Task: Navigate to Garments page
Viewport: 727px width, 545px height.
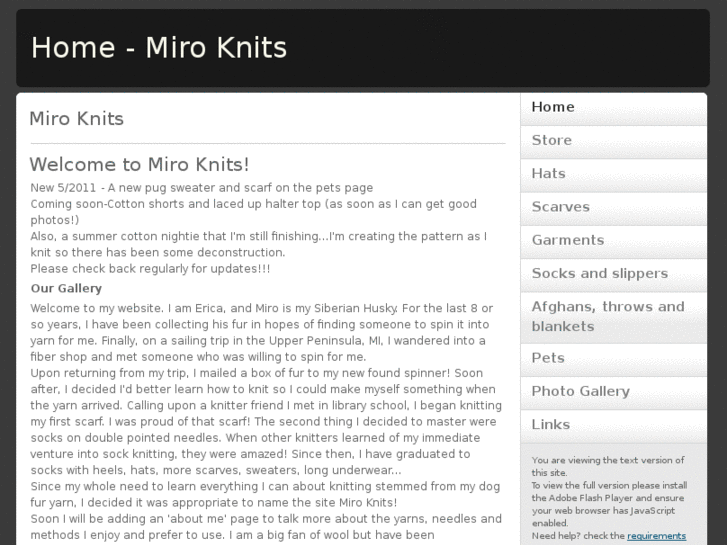Action: point(567,240)
